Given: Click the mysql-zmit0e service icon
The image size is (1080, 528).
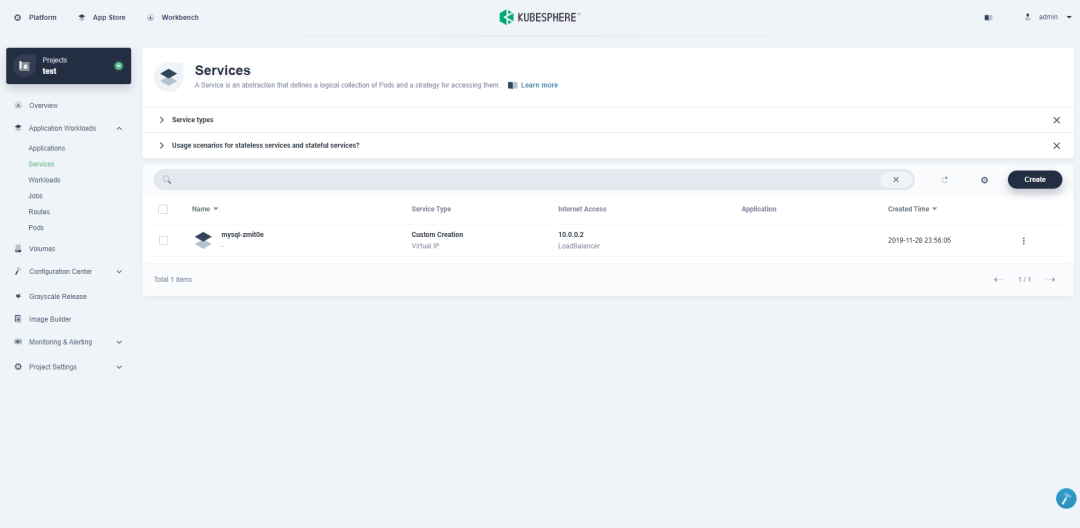Looking at the screenshot, I should (203, 240).
